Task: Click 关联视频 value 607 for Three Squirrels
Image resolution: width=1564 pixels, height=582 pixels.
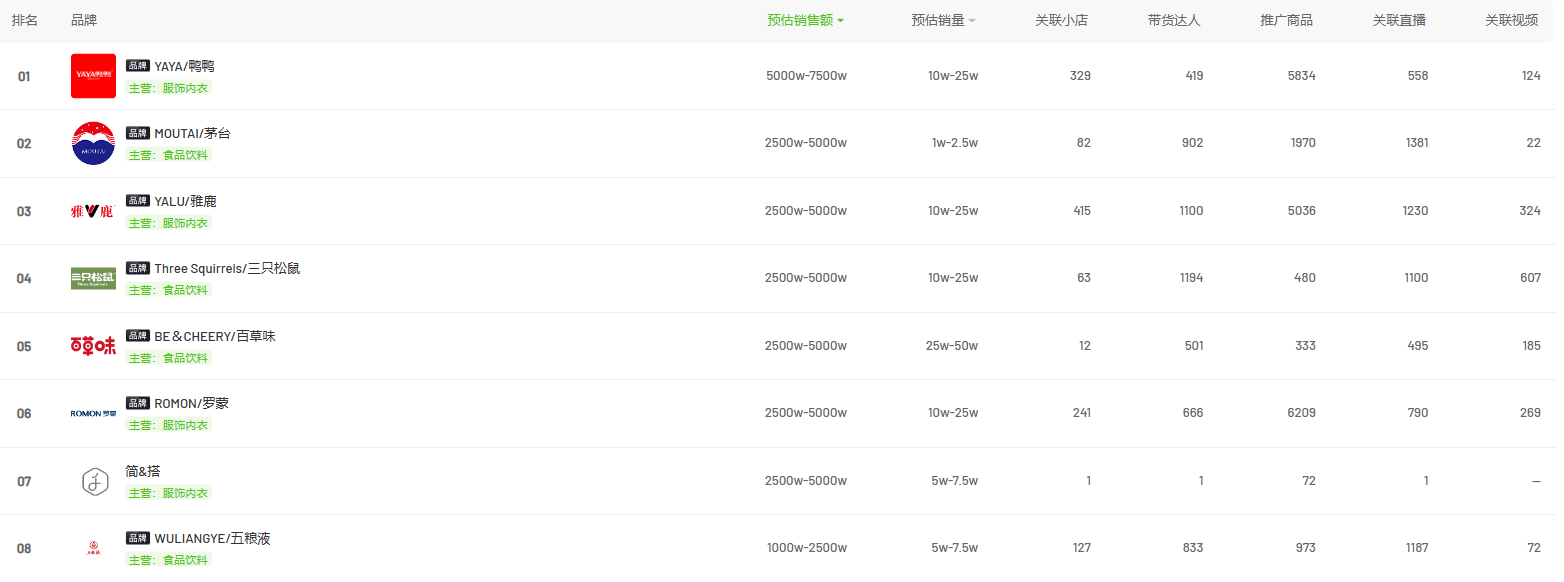Action: coord(1530,278)
